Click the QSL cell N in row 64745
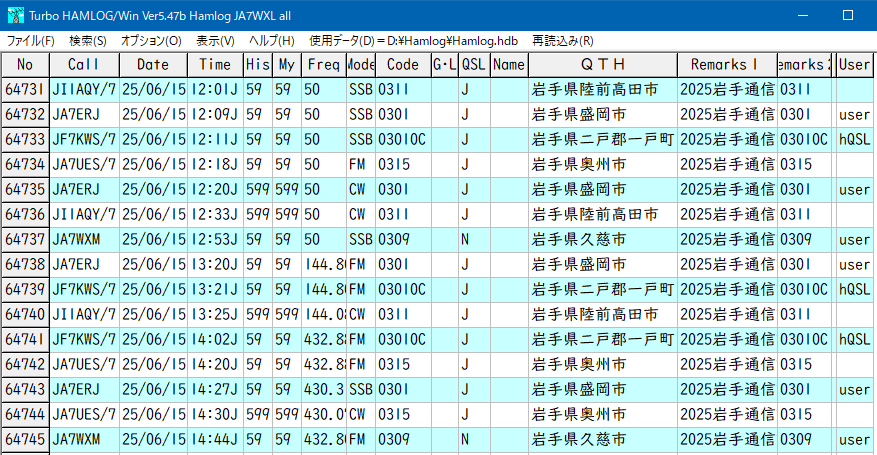This screenshot has width=877, height=455. [x=465, y=440]
